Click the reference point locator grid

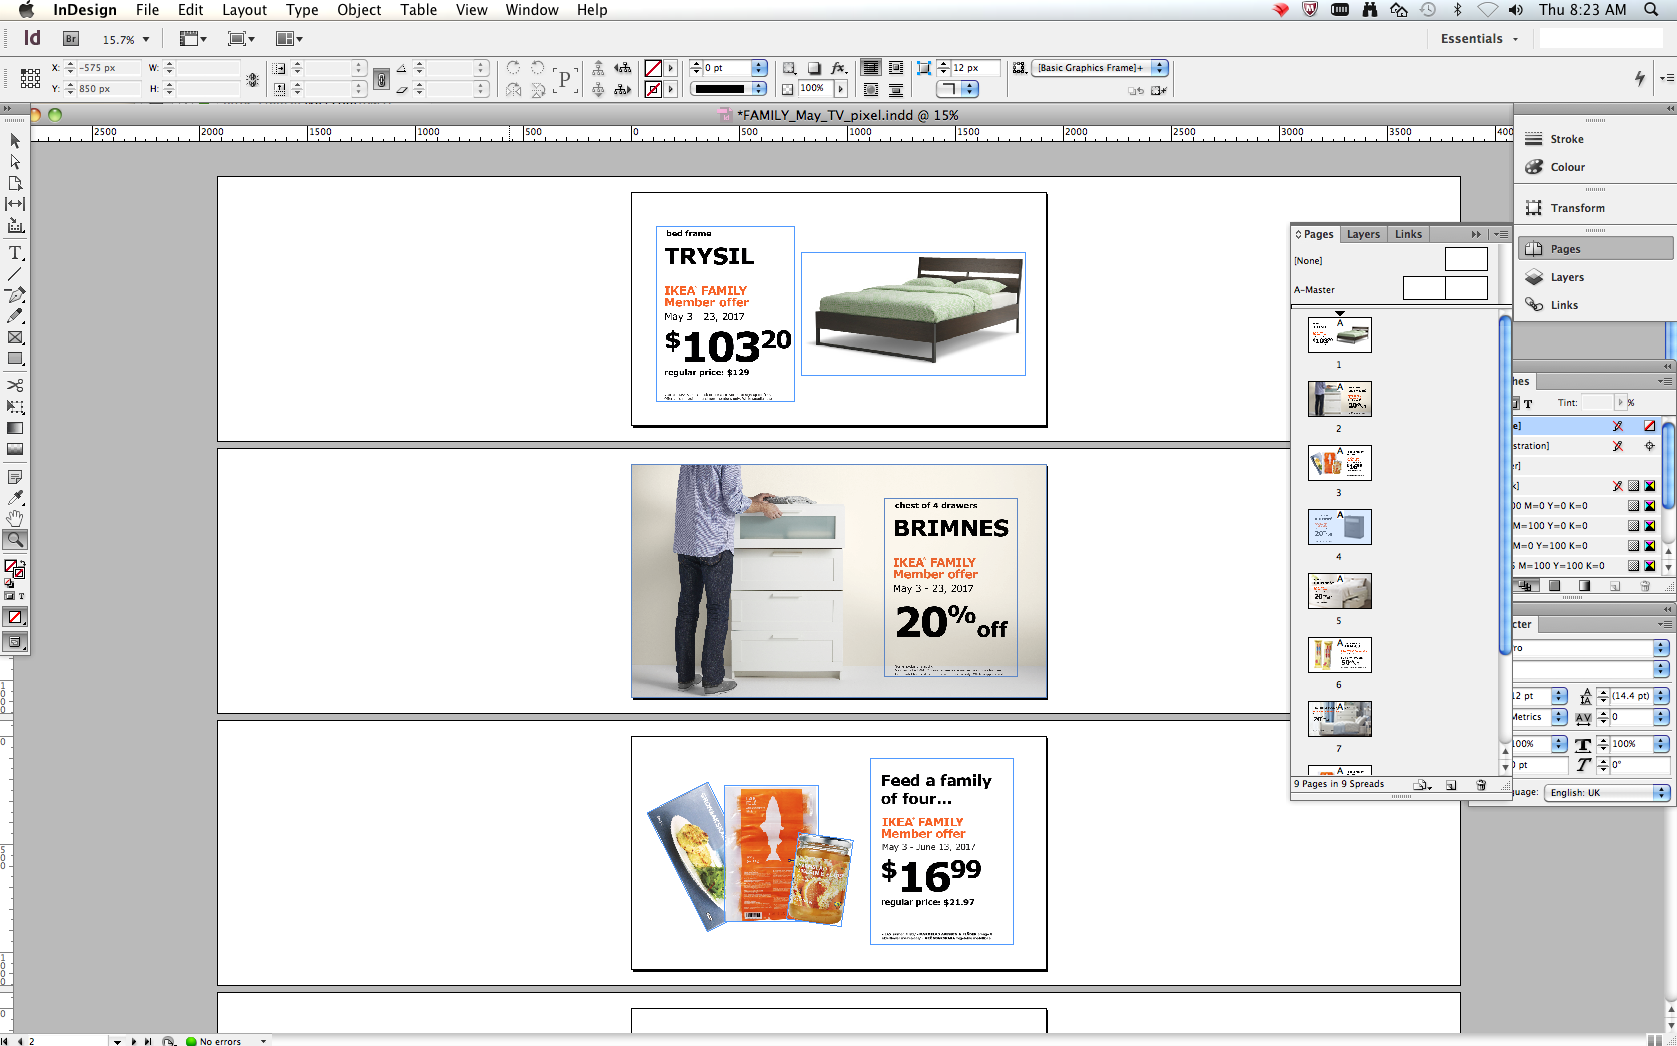tap(31, 78)
